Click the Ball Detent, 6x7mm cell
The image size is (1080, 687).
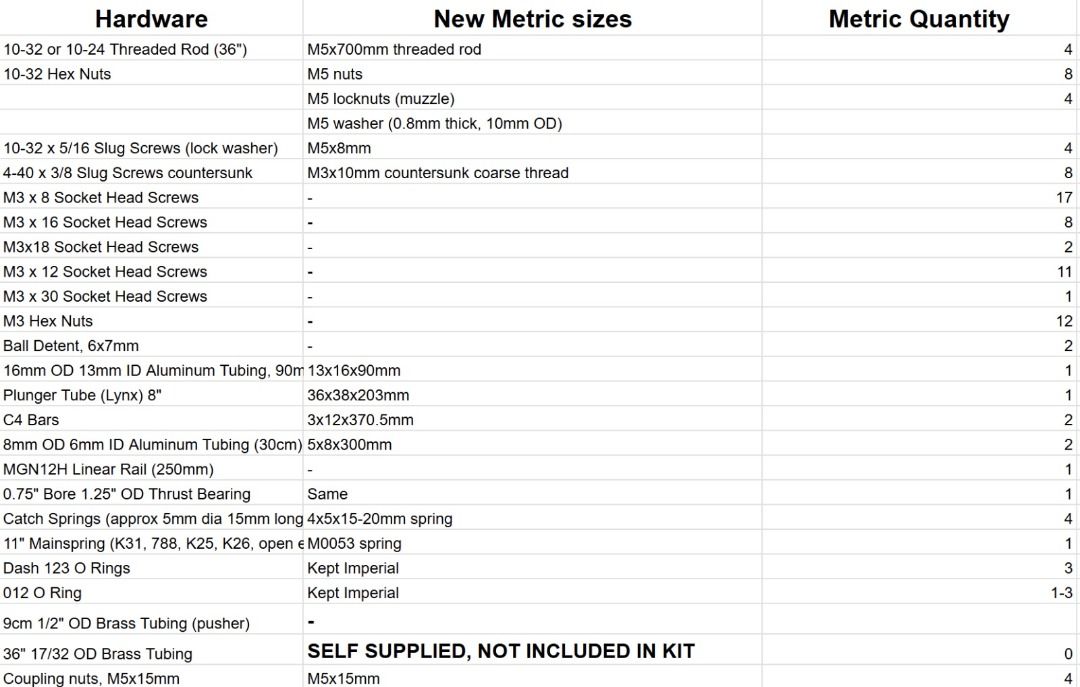coord(71,346)
